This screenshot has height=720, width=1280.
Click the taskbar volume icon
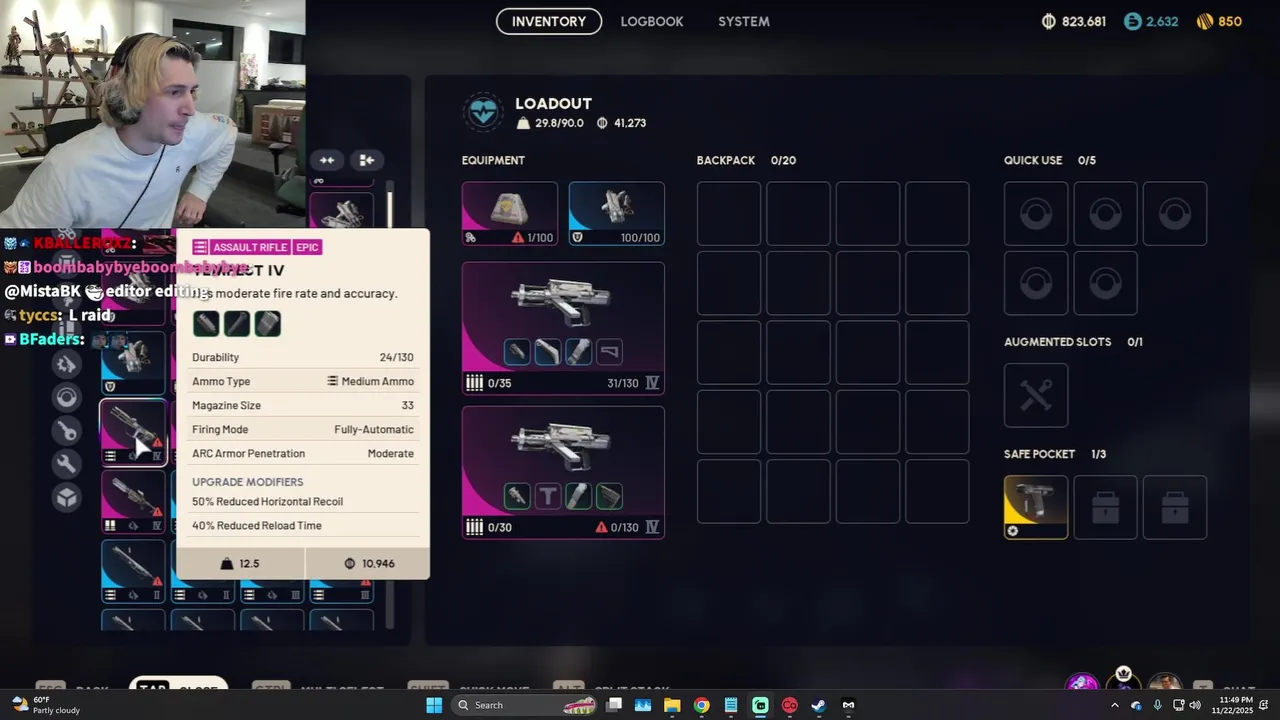1195,705
